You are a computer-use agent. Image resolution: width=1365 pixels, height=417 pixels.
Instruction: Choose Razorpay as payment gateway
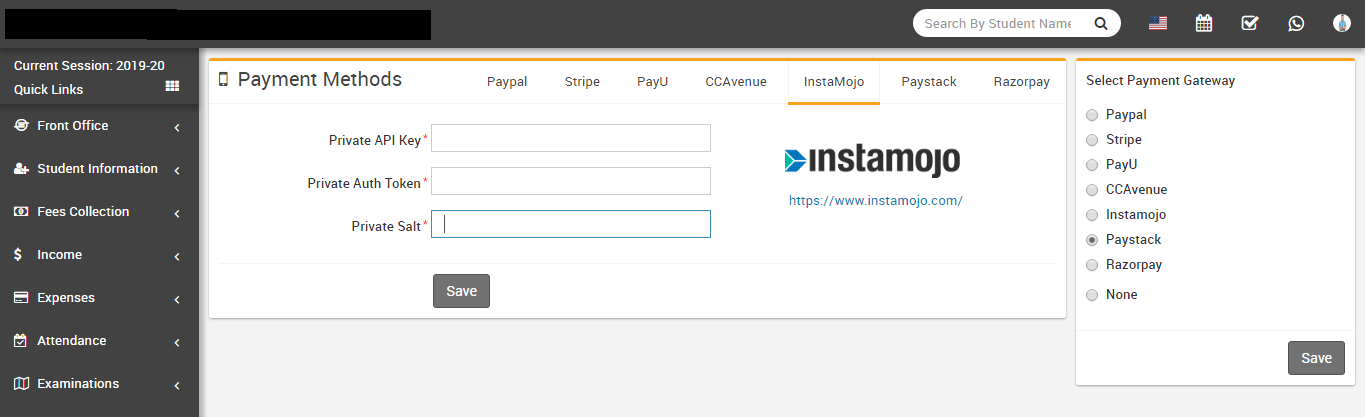[x=1092, y=265]
